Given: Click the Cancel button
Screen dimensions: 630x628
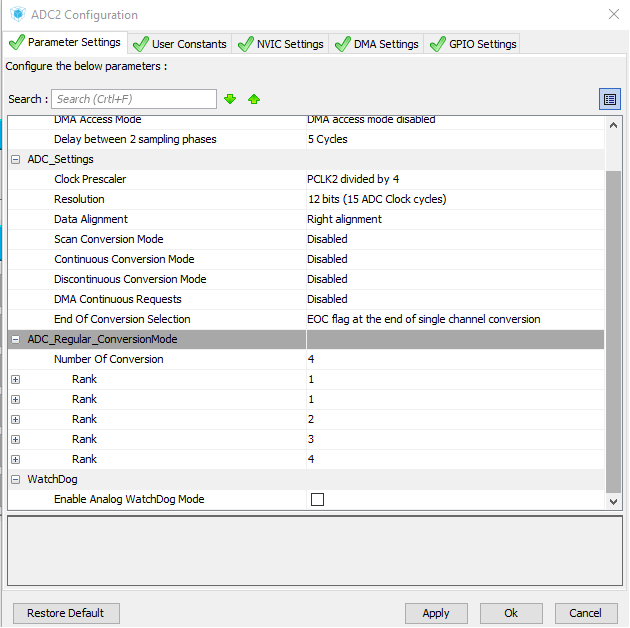Looking at the screenshot, I should pos(586,613).
